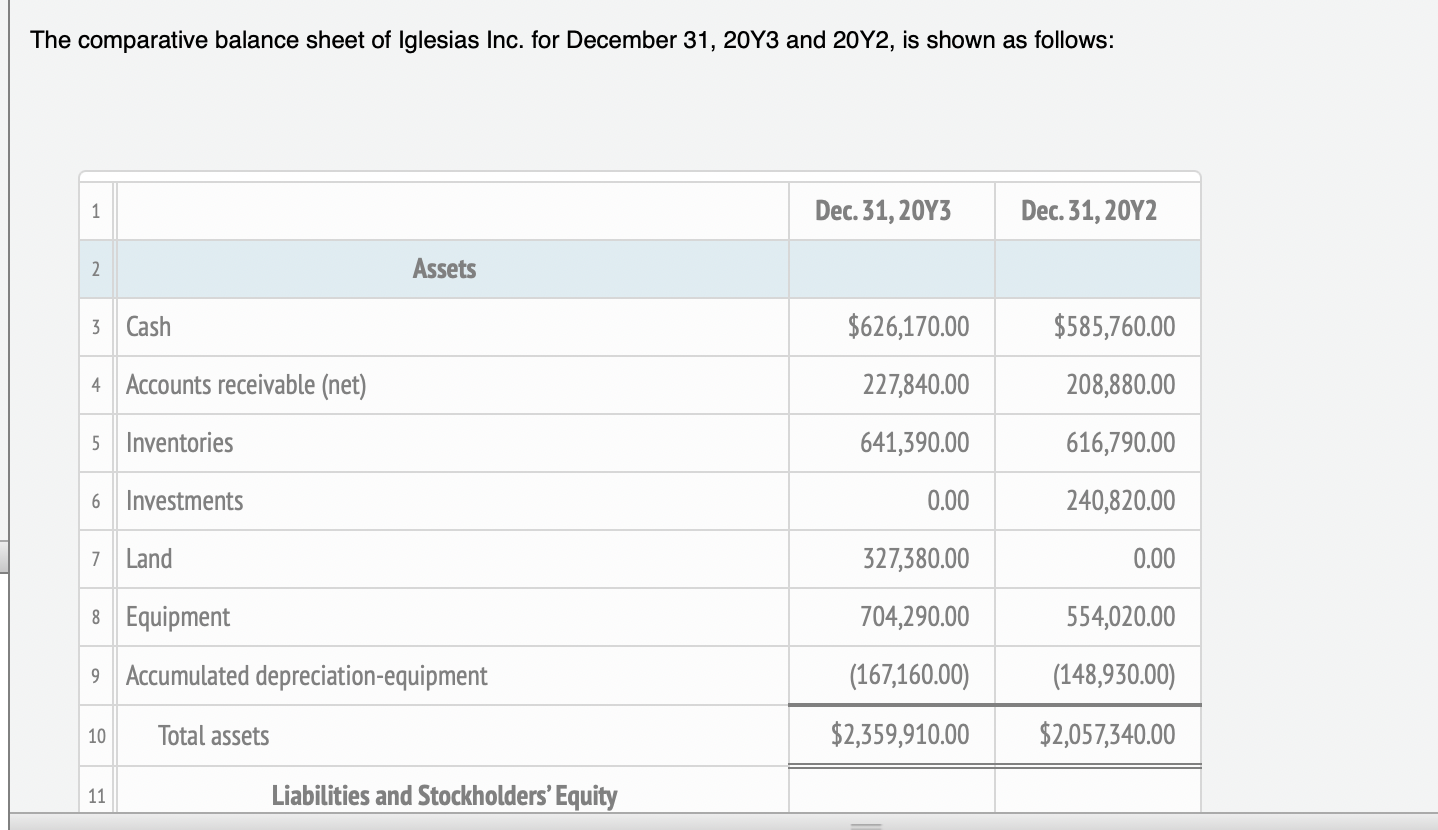Select Land 20Y2 value 0.00

click(x=1154, y=558)
